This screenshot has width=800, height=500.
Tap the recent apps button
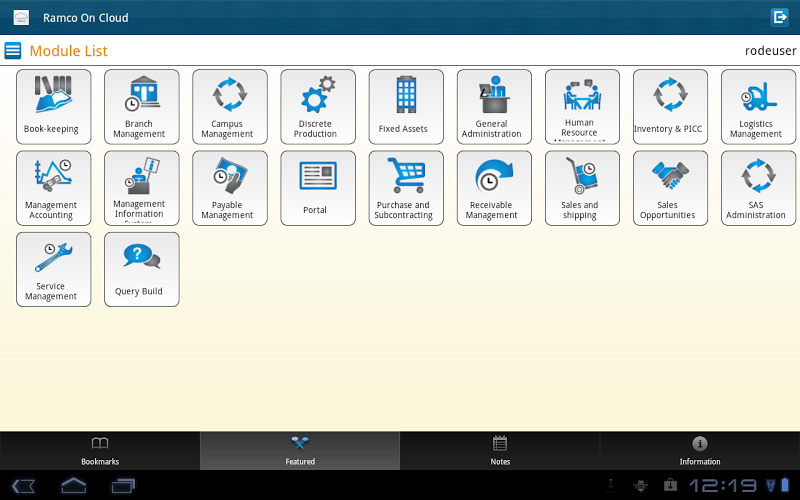click(123, 485)
